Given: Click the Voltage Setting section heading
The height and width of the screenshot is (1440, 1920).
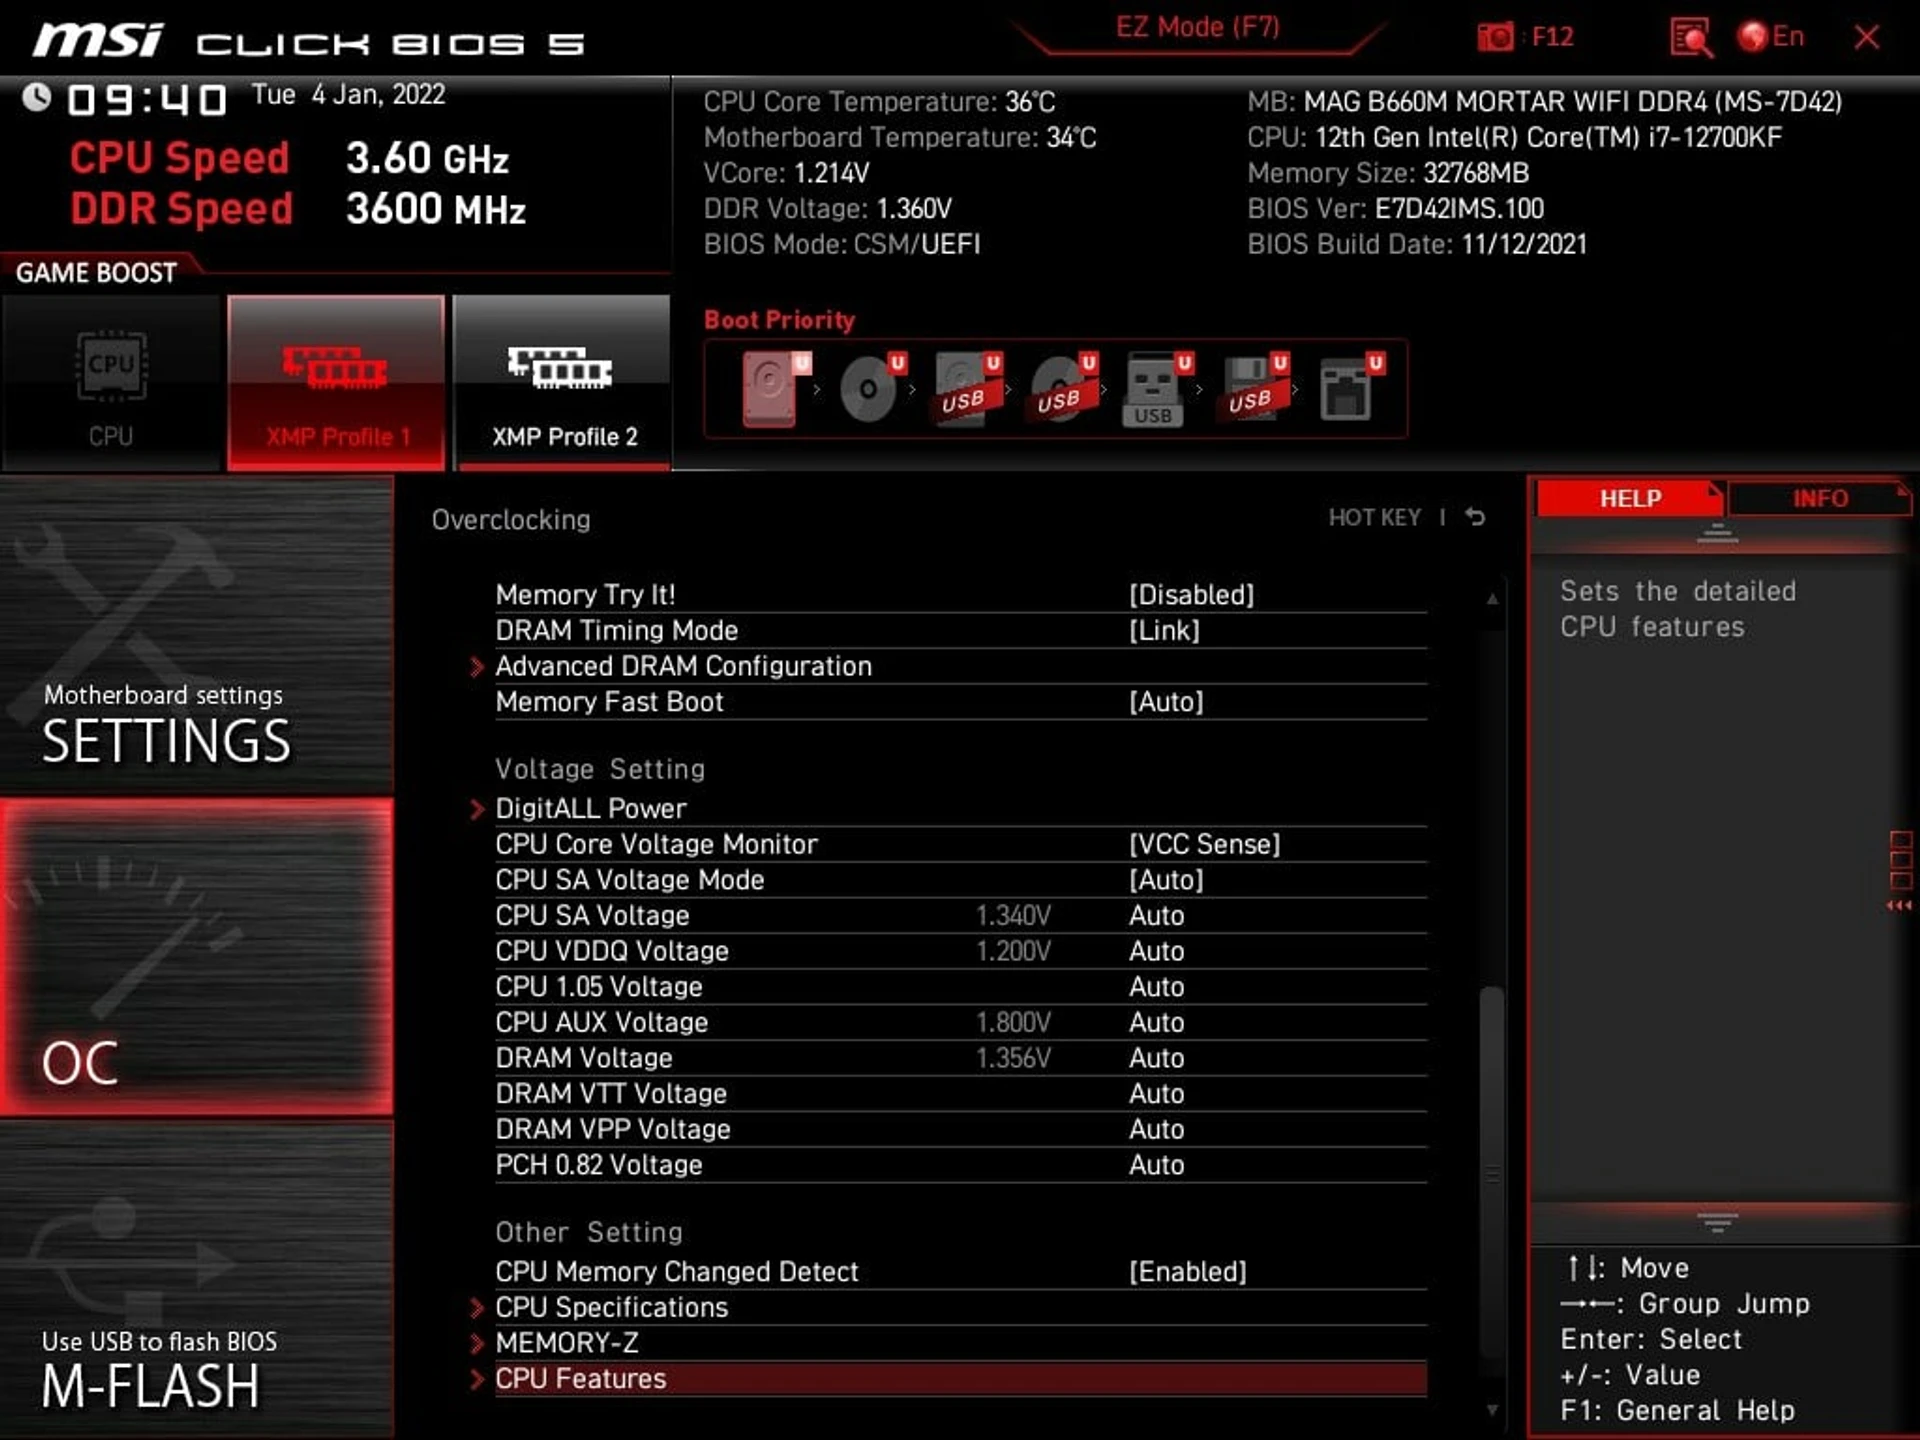Looking at the screenshot, I should tap(600, 769).
